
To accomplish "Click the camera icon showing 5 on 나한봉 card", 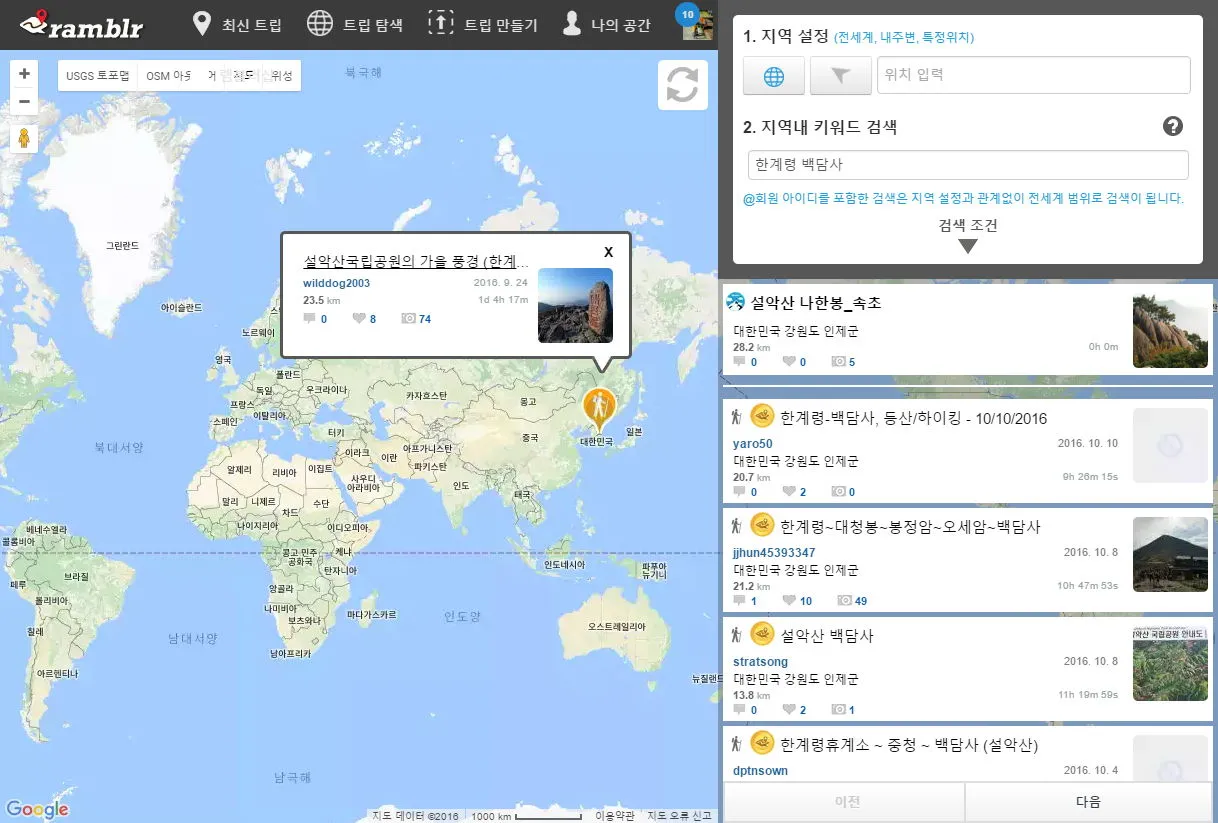I will pos(838,362).
